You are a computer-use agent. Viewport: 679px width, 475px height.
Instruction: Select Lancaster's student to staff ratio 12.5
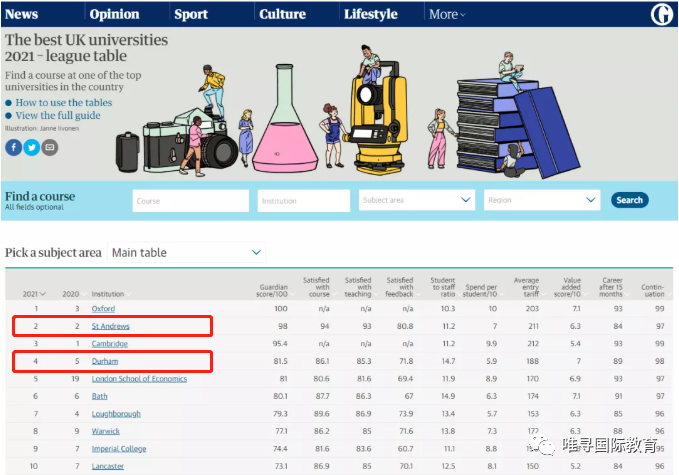tap(448, 466)
